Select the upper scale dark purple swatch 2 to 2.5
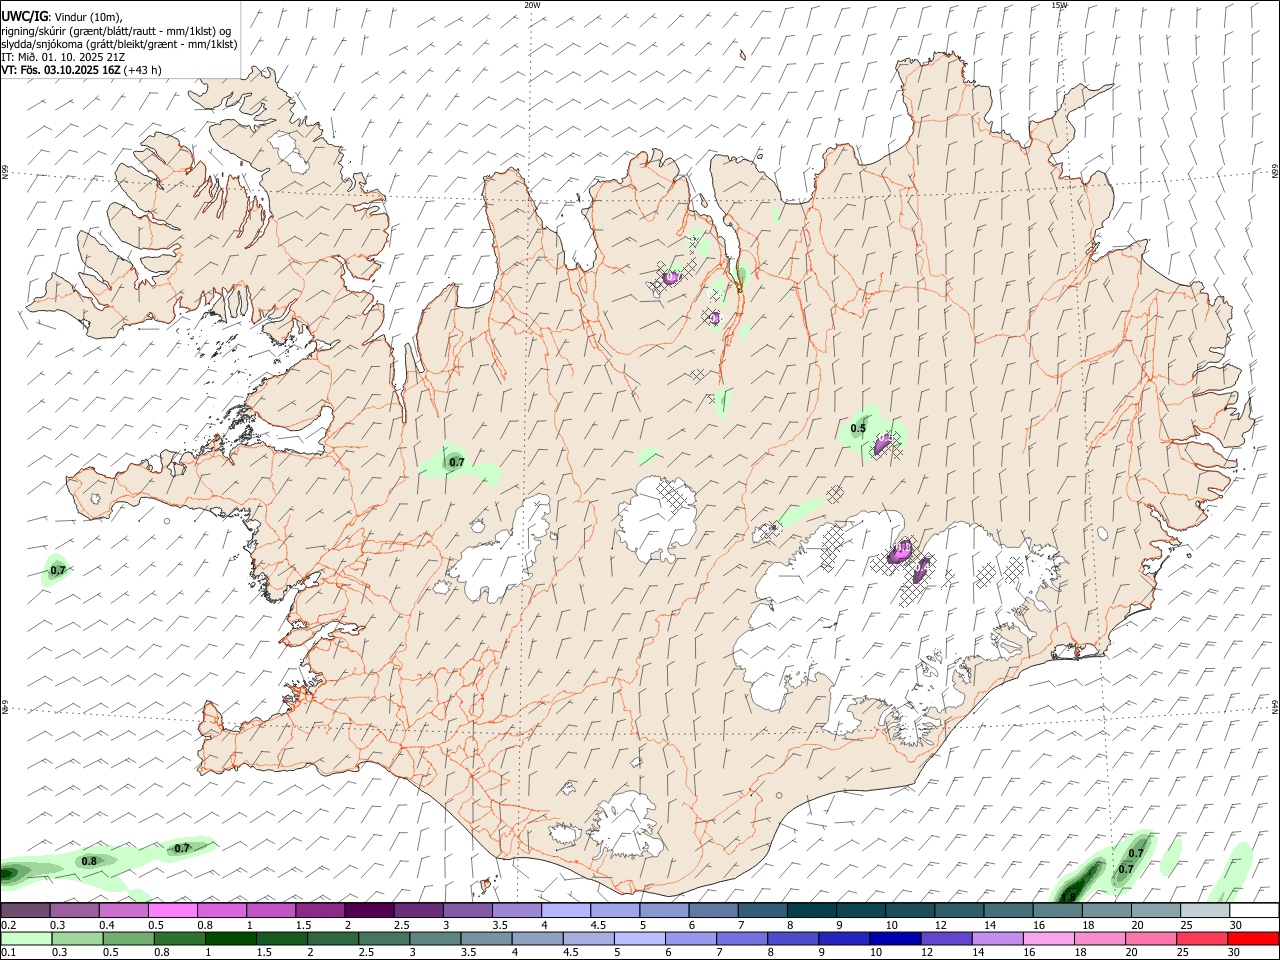 coord(369,910)
